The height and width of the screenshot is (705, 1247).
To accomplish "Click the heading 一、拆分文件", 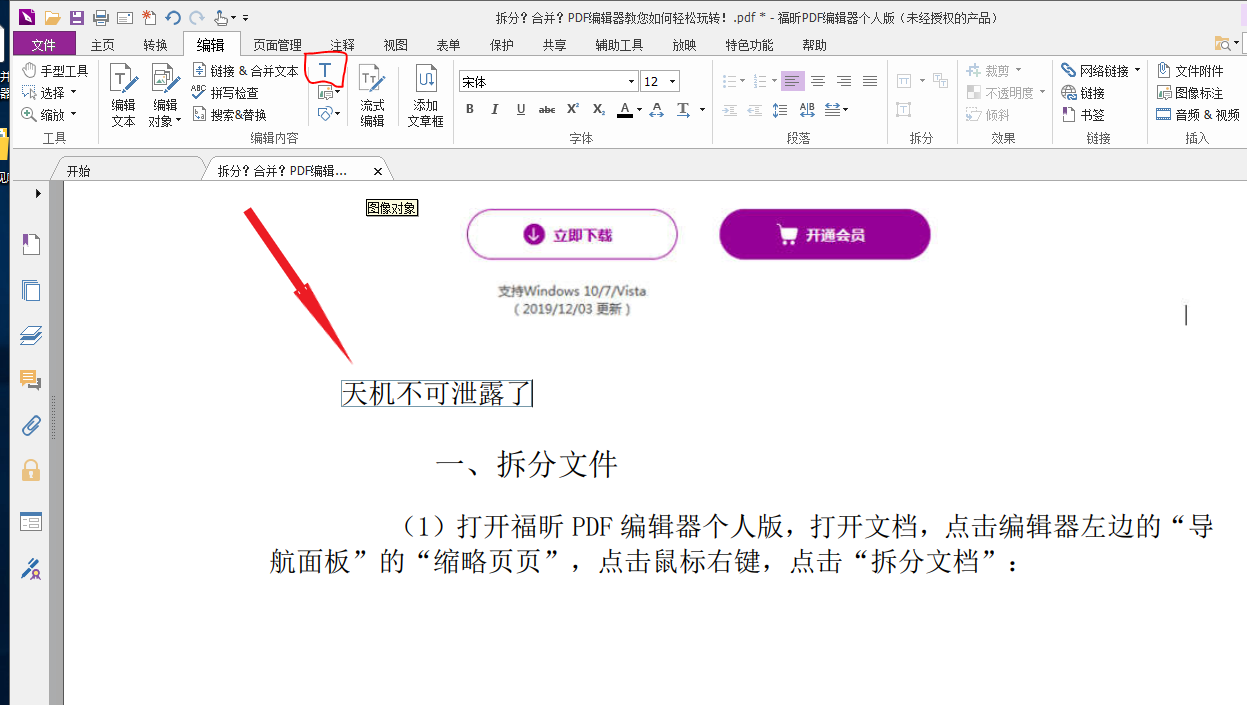I will pos(527,464).
